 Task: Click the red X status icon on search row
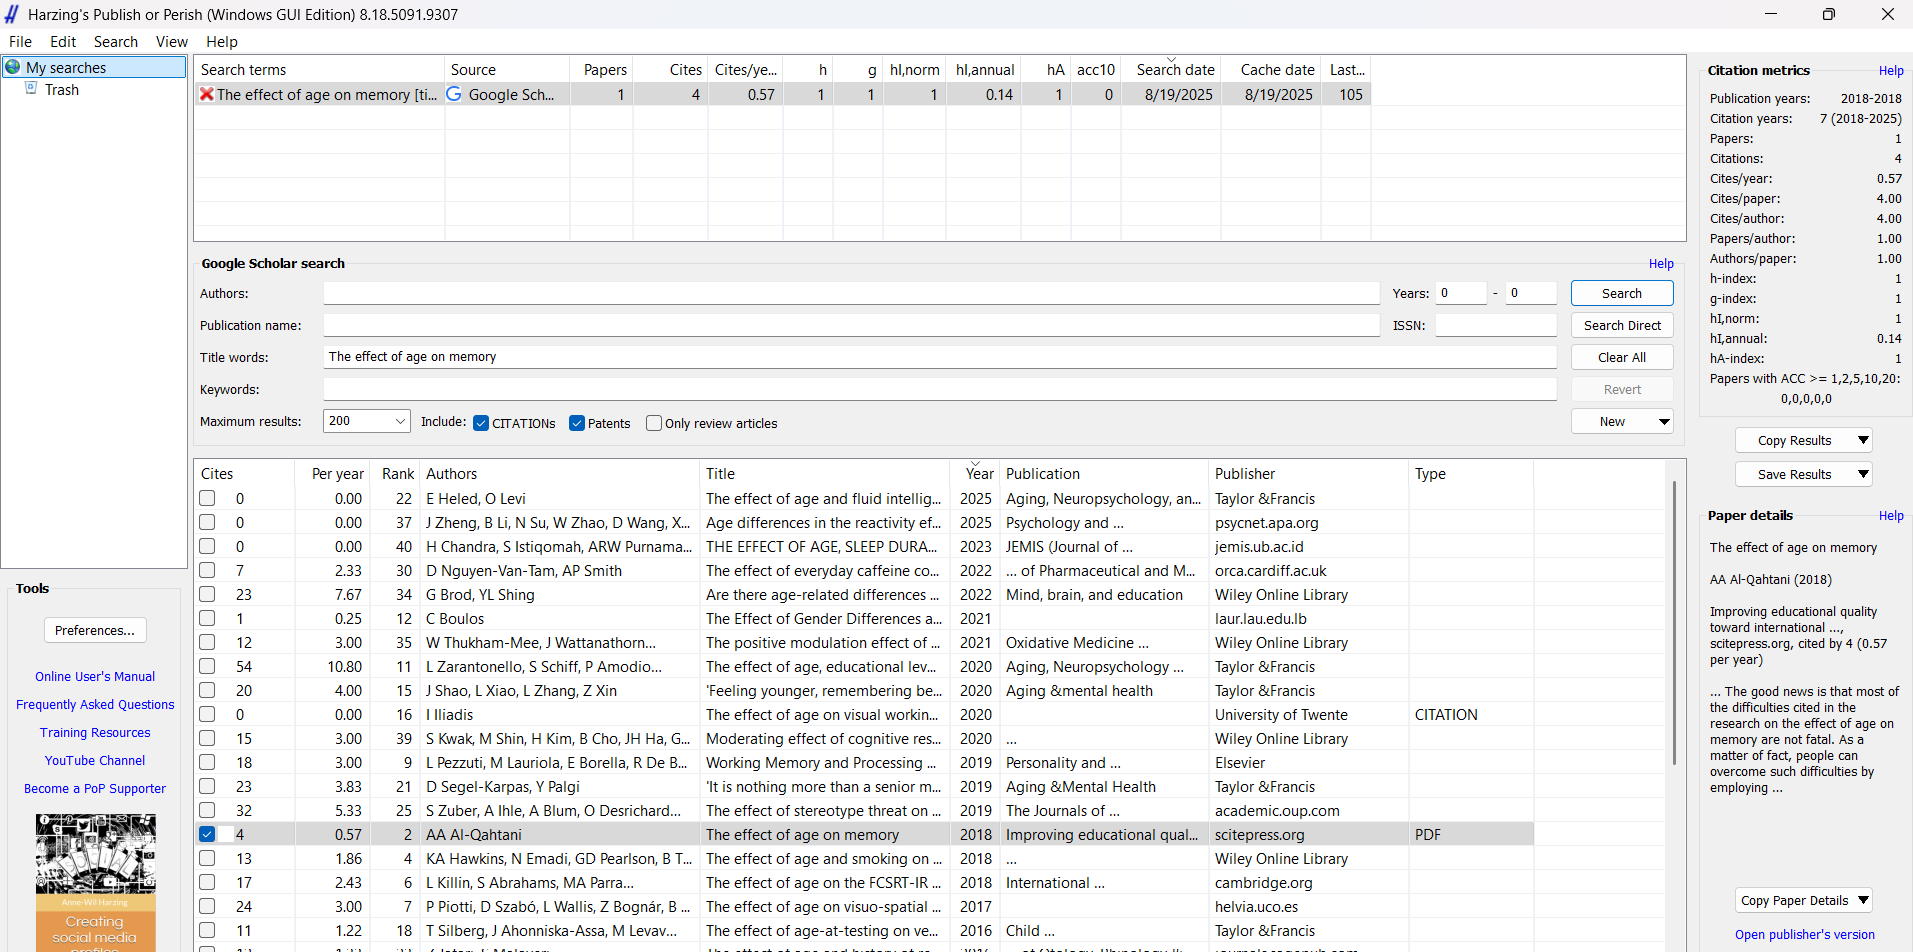[x=206, y=94]
